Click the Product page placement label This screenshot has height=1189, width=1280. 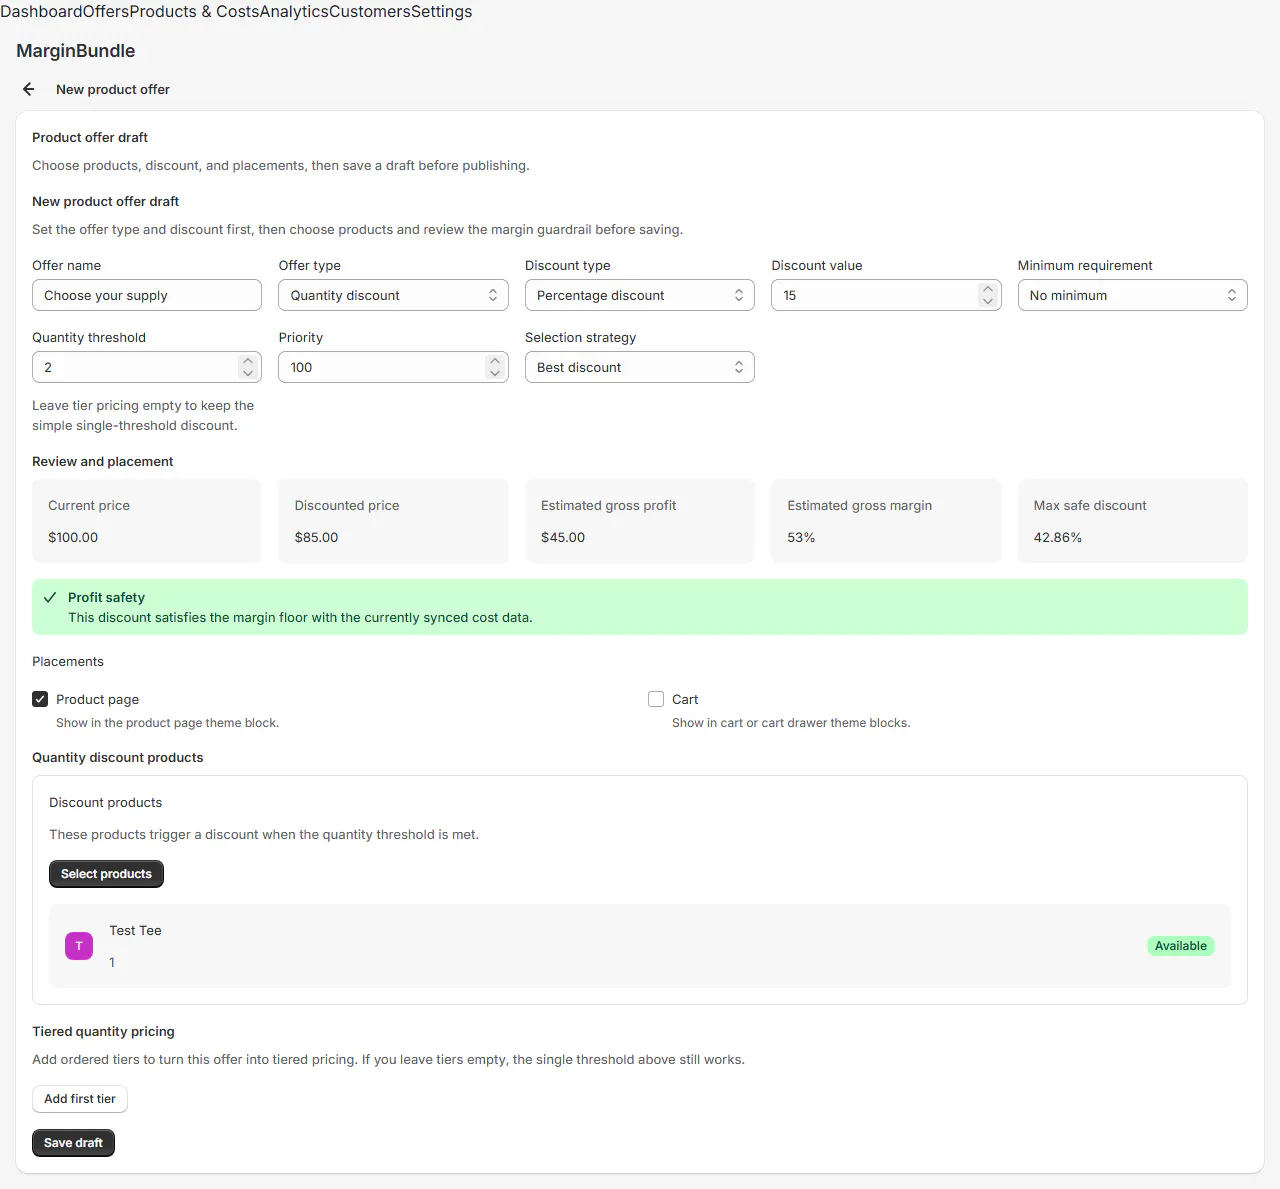pos(97,699)
